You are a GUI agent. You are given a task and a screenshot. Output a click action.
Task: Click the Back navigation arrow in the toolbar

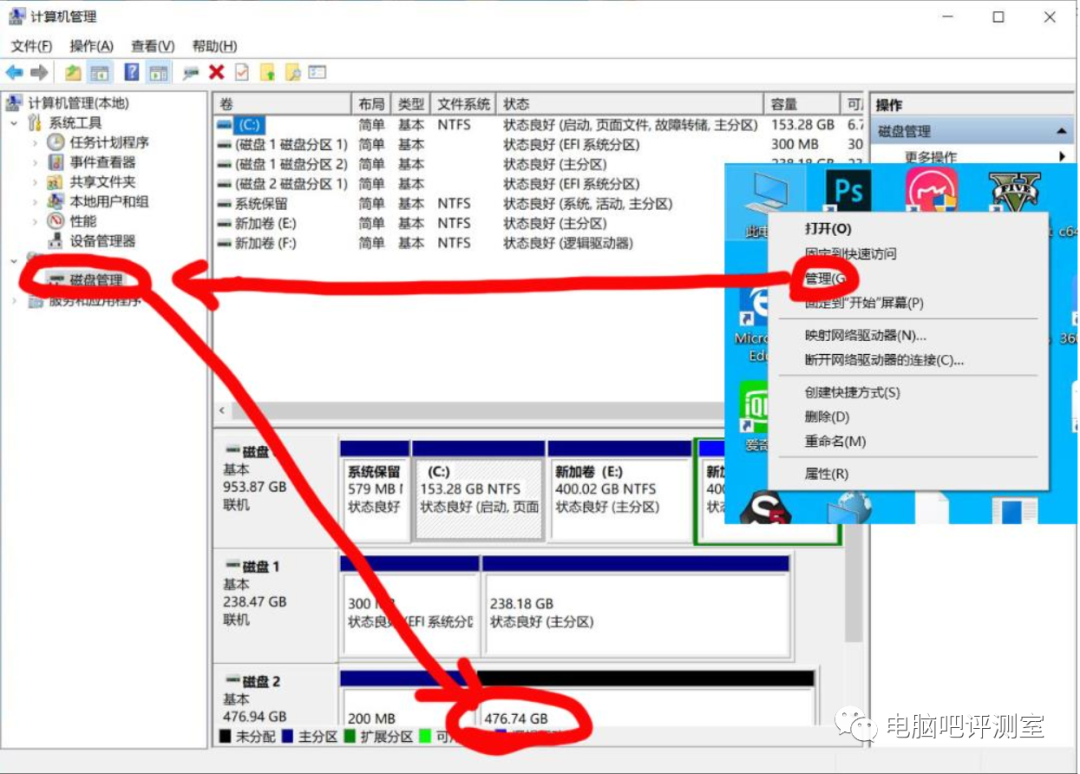13,72
